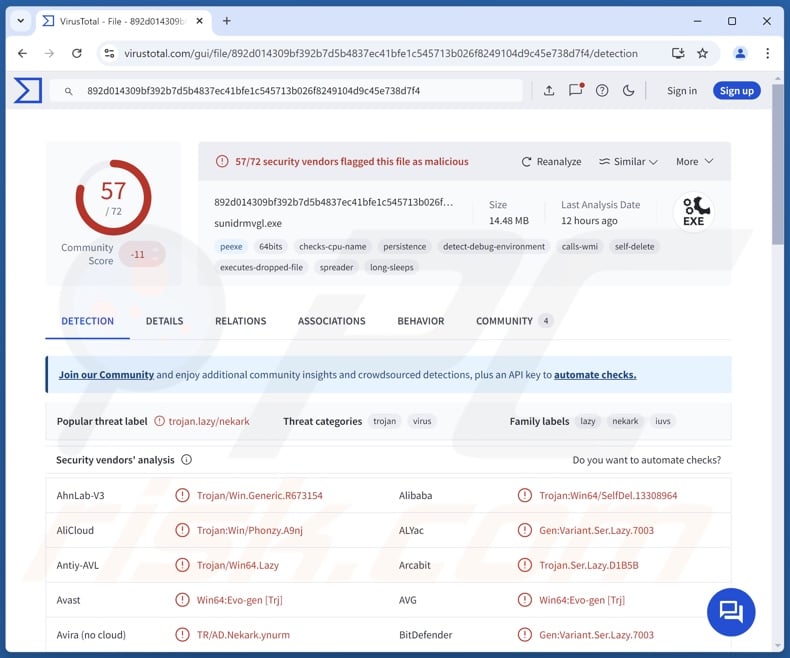
Task: Click the checks-cpu-name tag
Action: point(333,246)
